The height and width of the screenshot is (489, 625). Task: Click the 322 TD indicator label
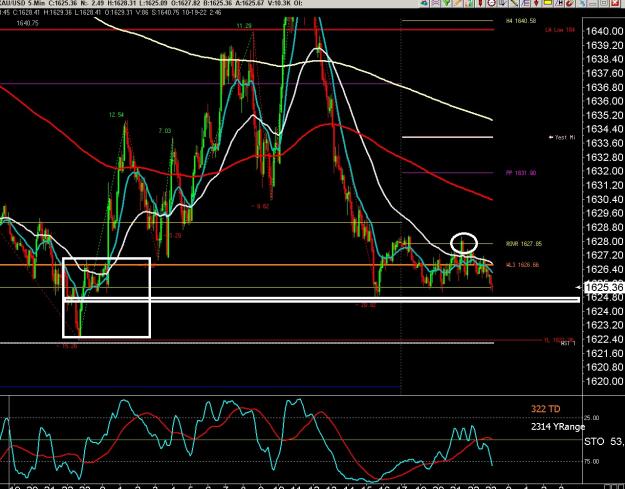click(545, 409)
